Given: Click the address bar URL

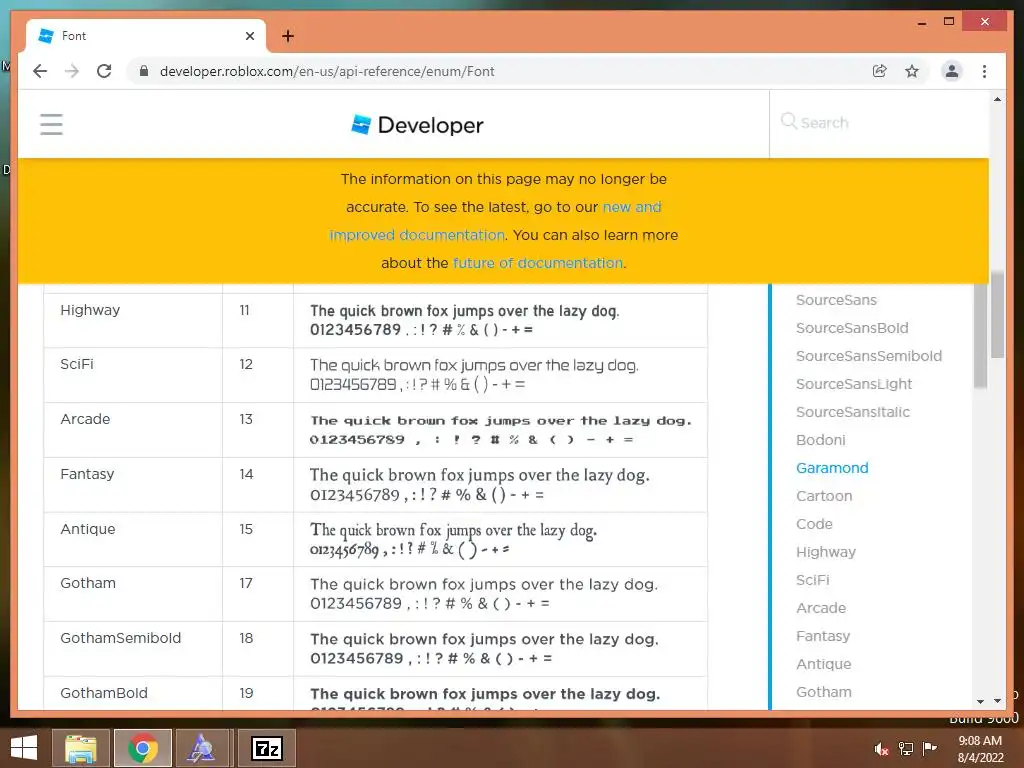Looking at the screenshot, I should coord(327,71).
